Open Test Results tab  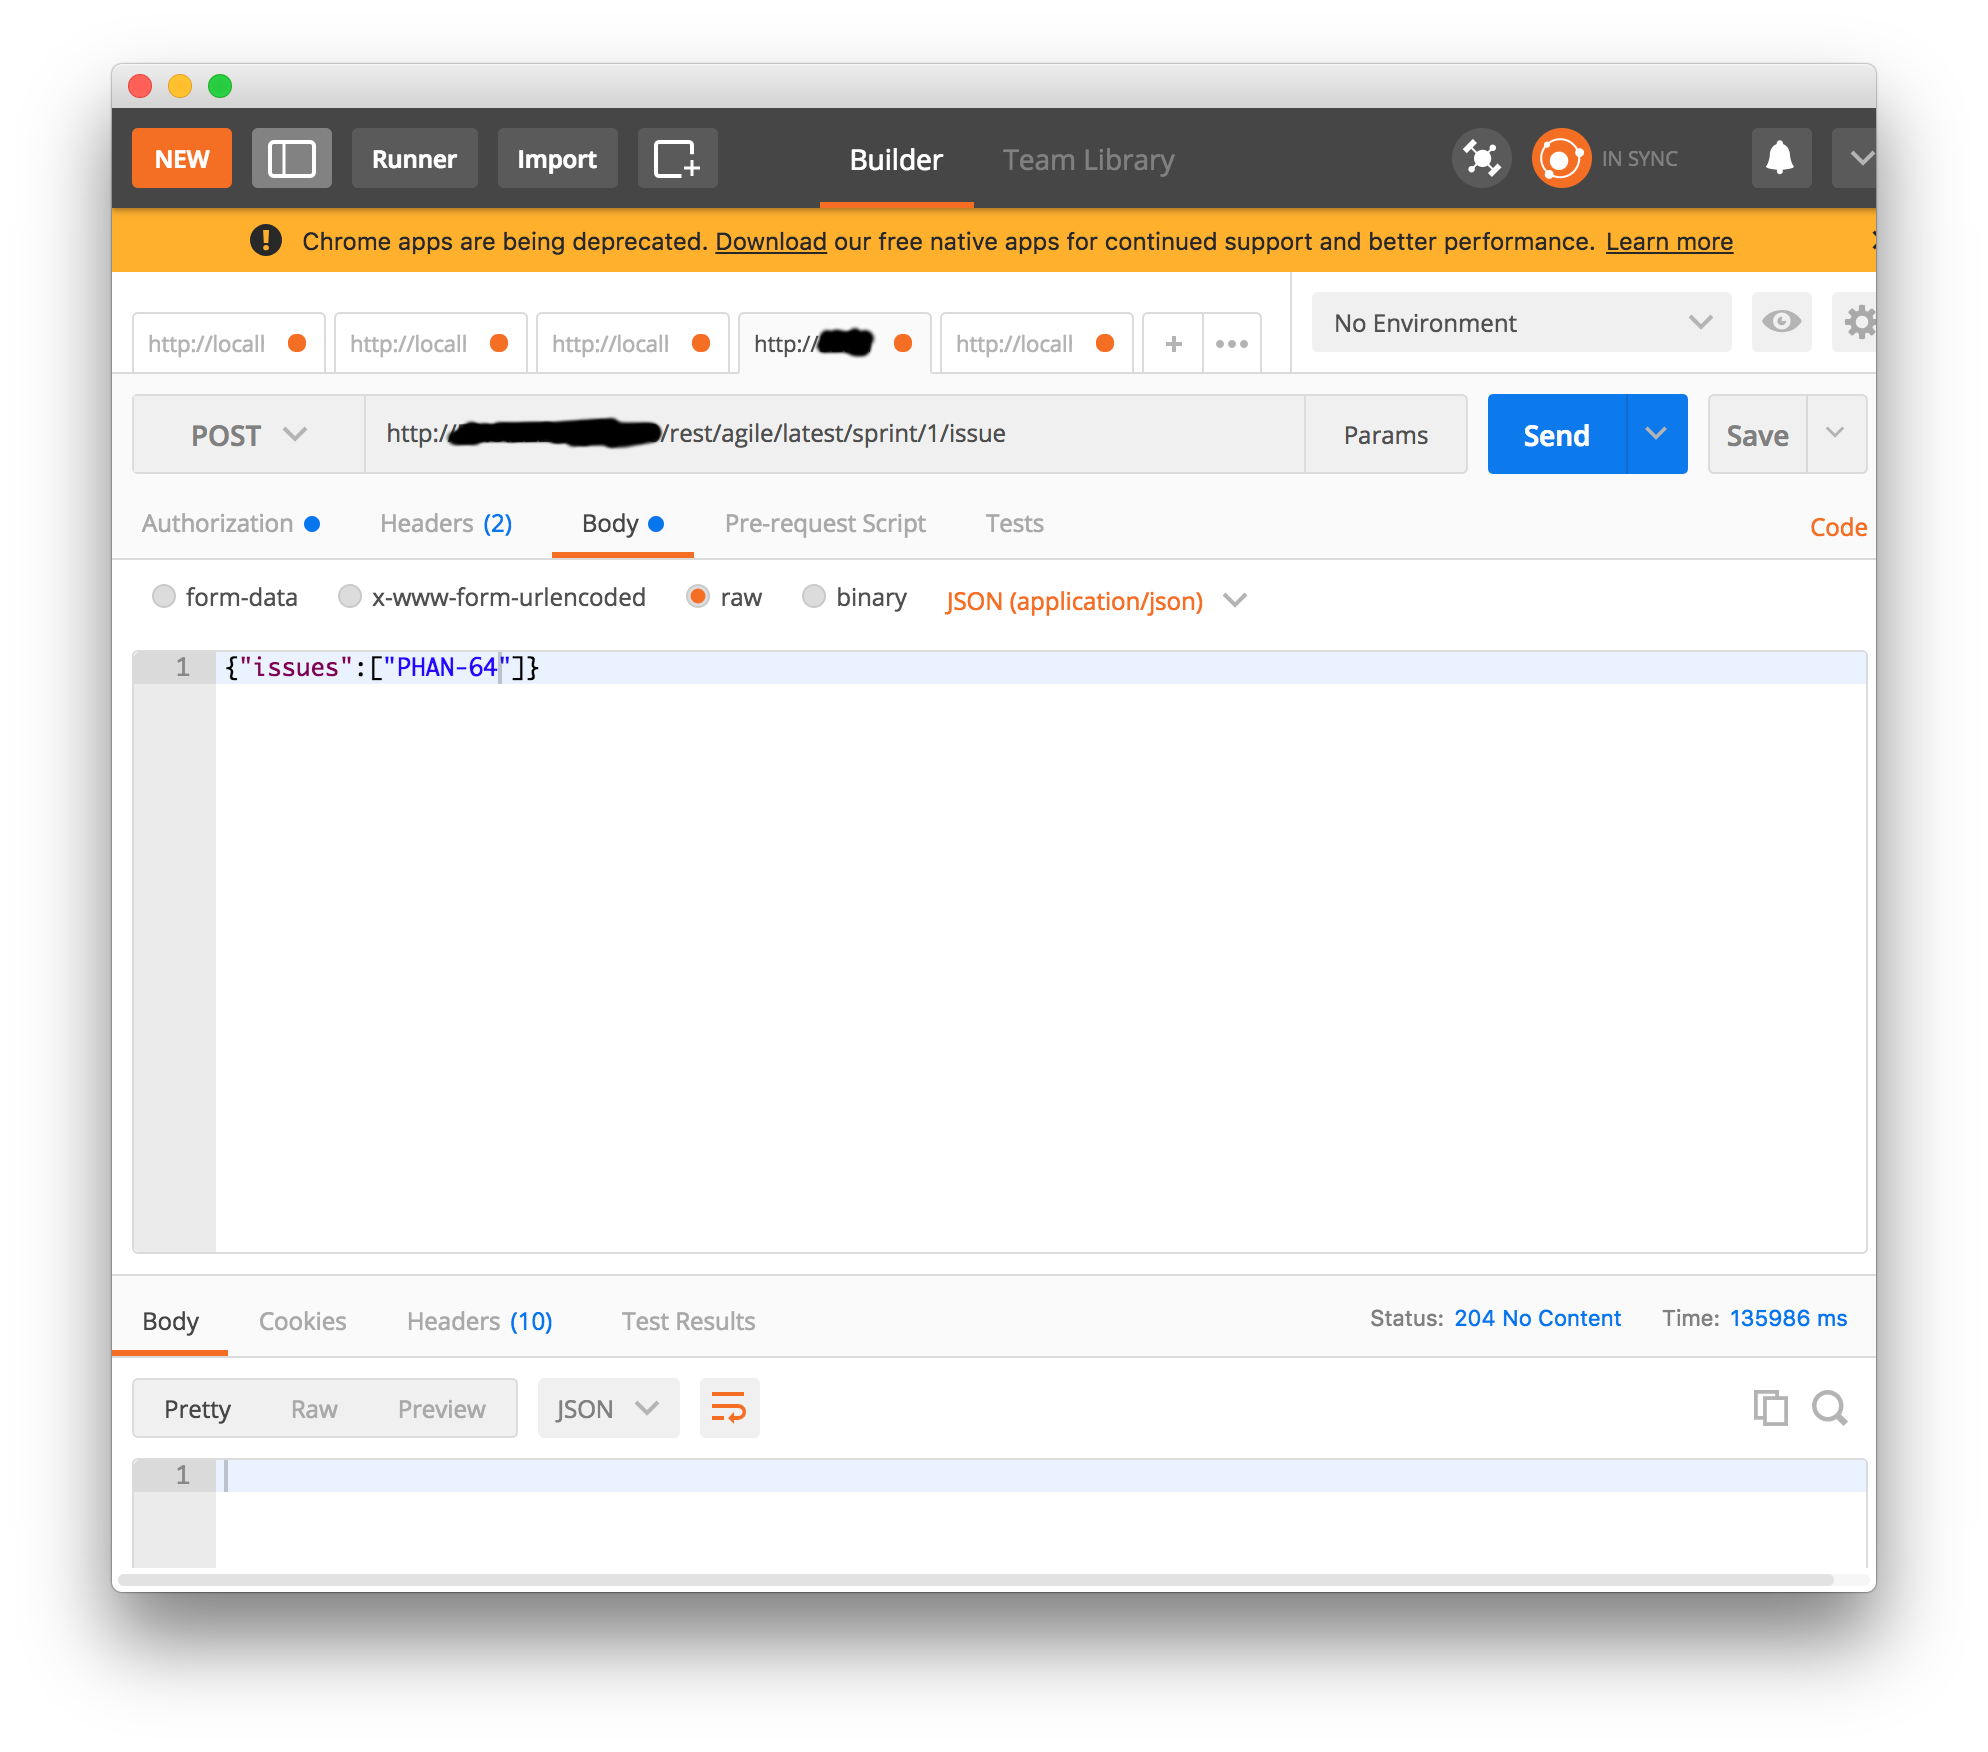click(688, 1321)
